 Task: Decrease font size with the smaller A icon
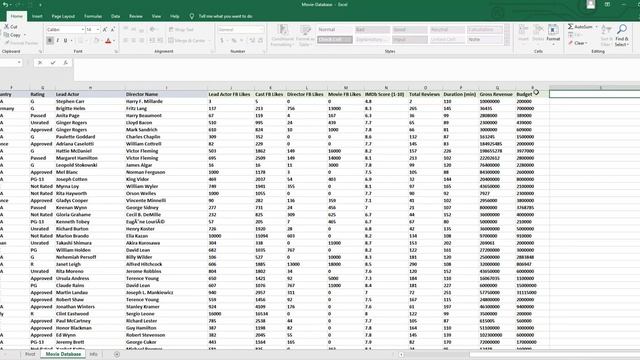[x=113, y=29]
